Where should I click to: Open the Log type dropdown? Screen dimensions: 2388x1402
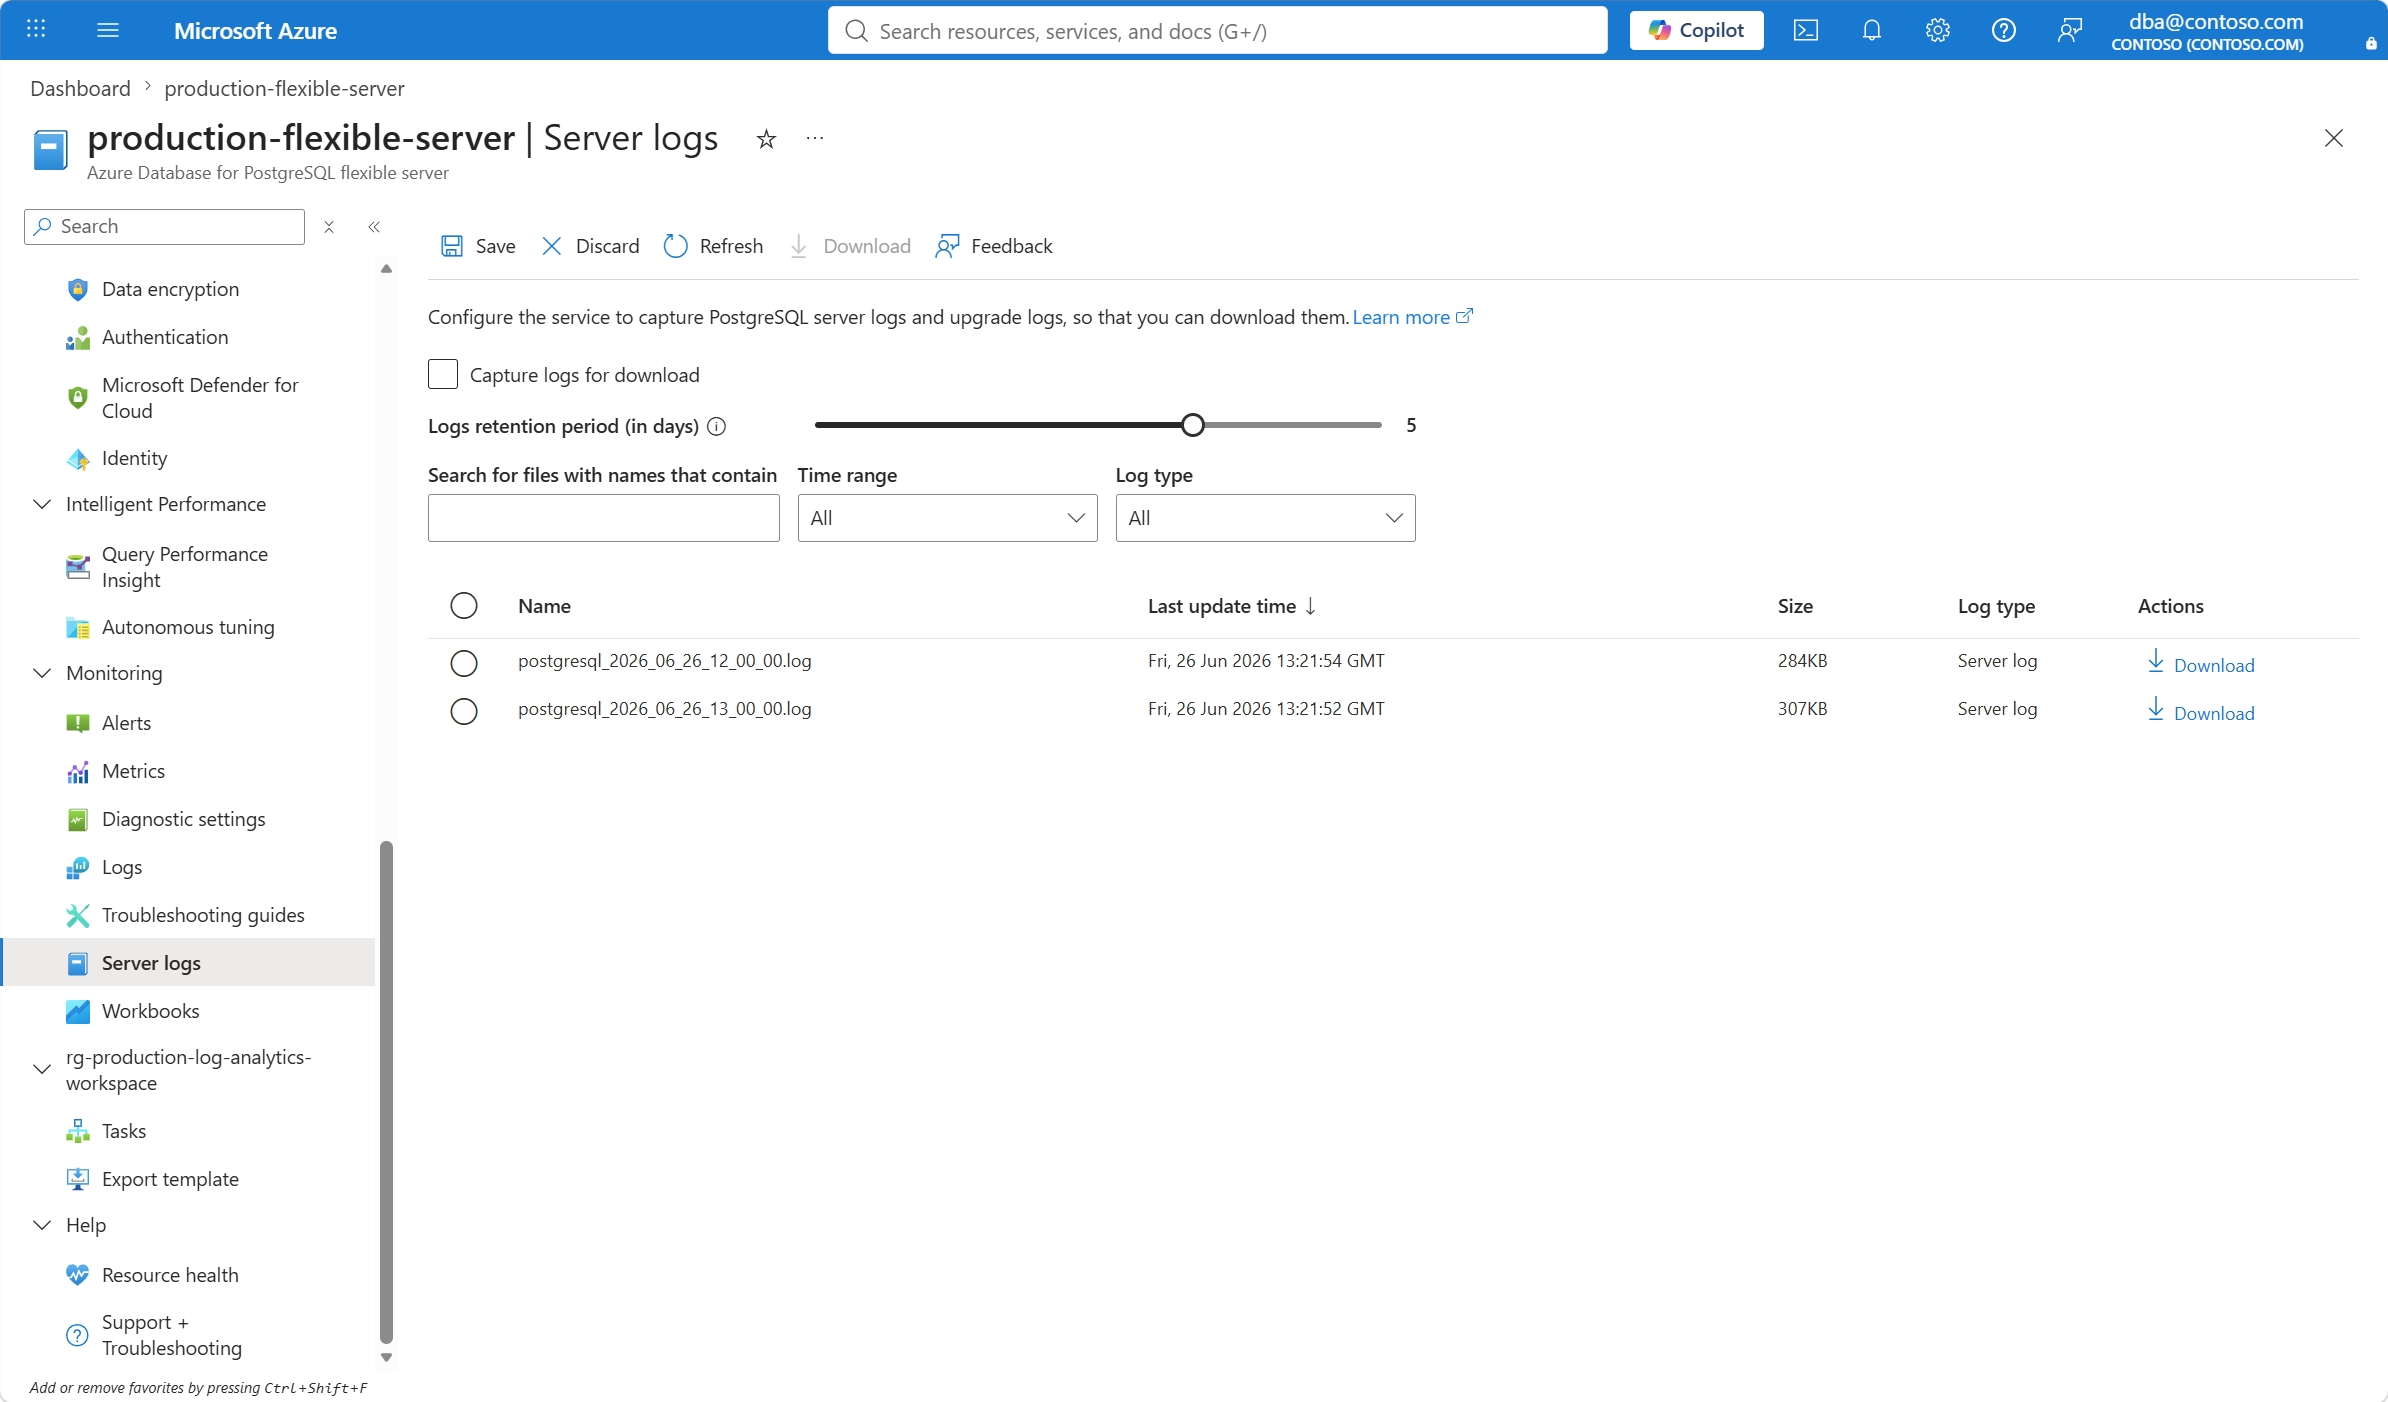(x=1266, y=518)
